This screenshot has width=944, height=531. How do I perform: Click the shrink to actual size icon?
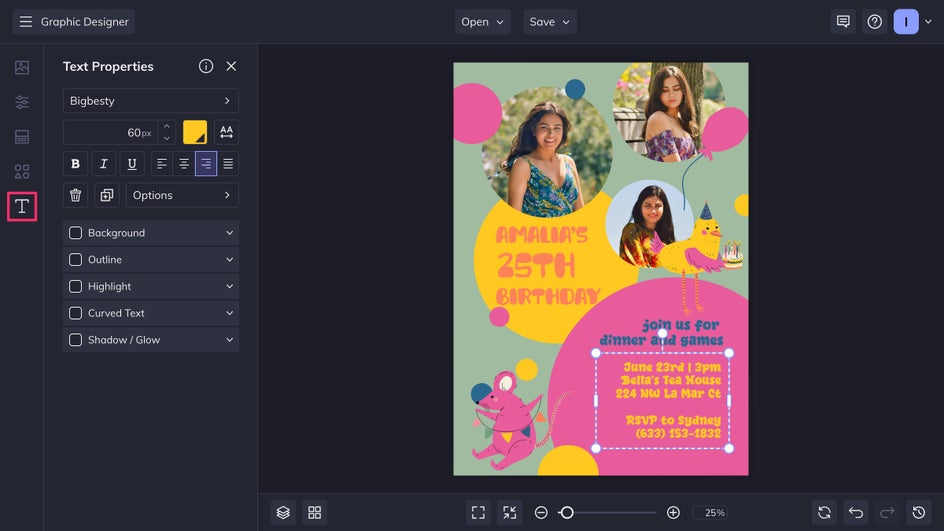509,512
